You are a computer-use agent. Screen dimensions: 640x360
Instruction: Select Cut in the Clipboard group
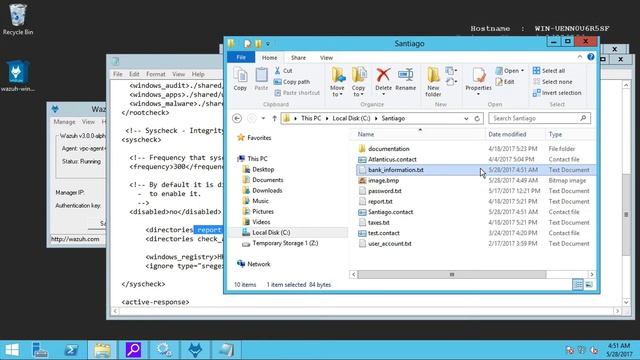284,71
